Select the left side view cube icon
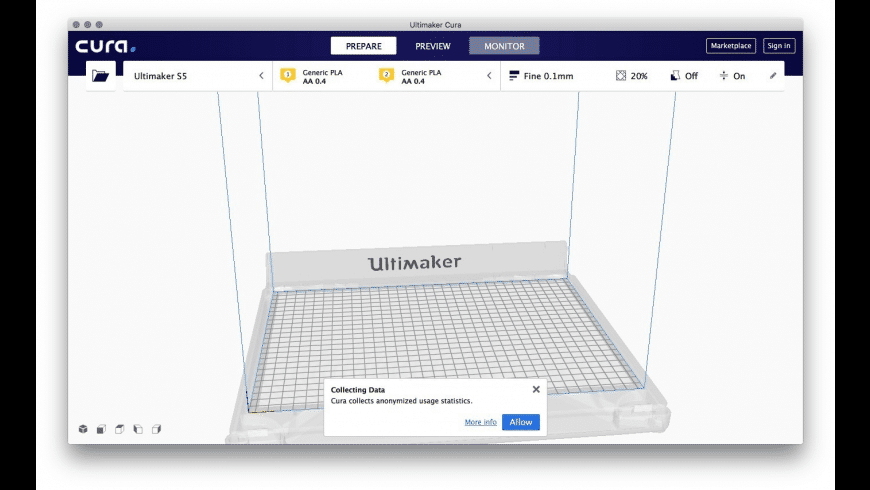Image resolution: width=870 pixels, height=490 pixels. coord(138,429)
